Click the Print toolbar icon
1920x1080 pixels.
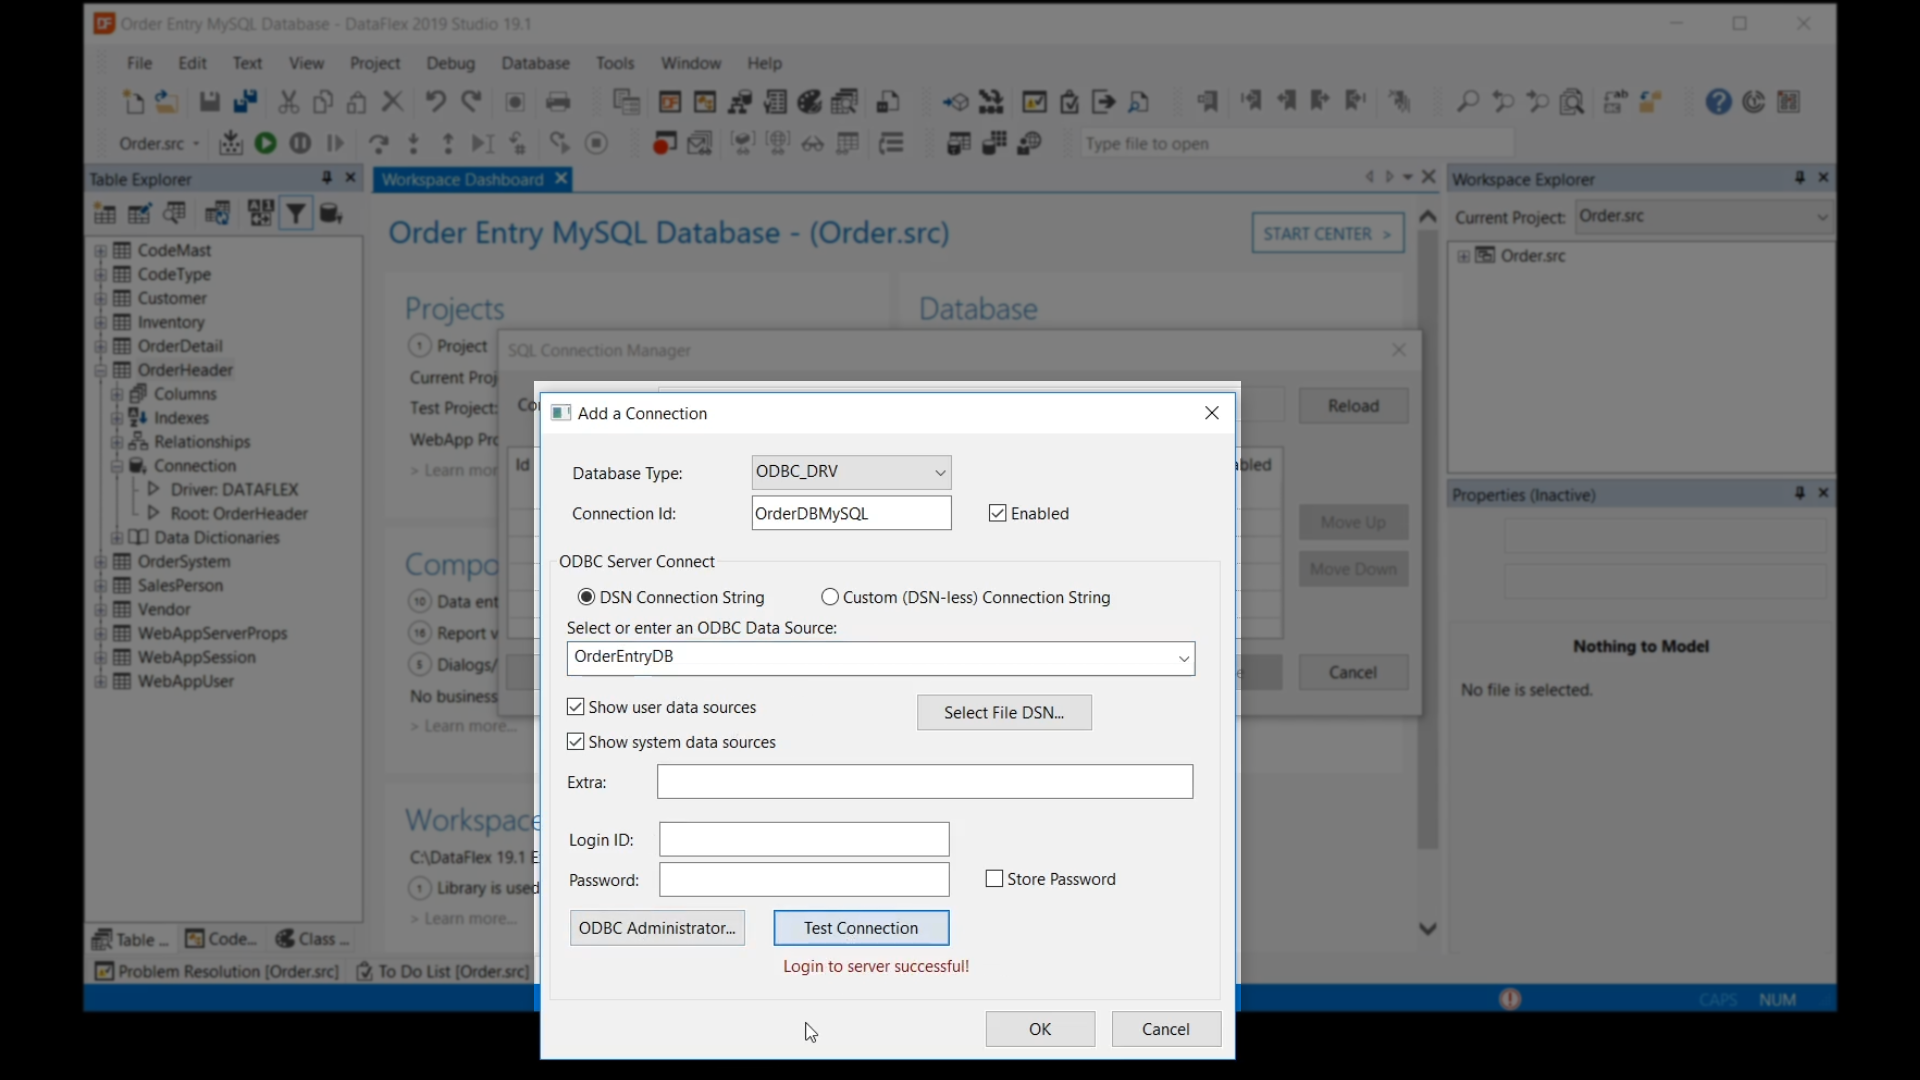click(558, 102)
